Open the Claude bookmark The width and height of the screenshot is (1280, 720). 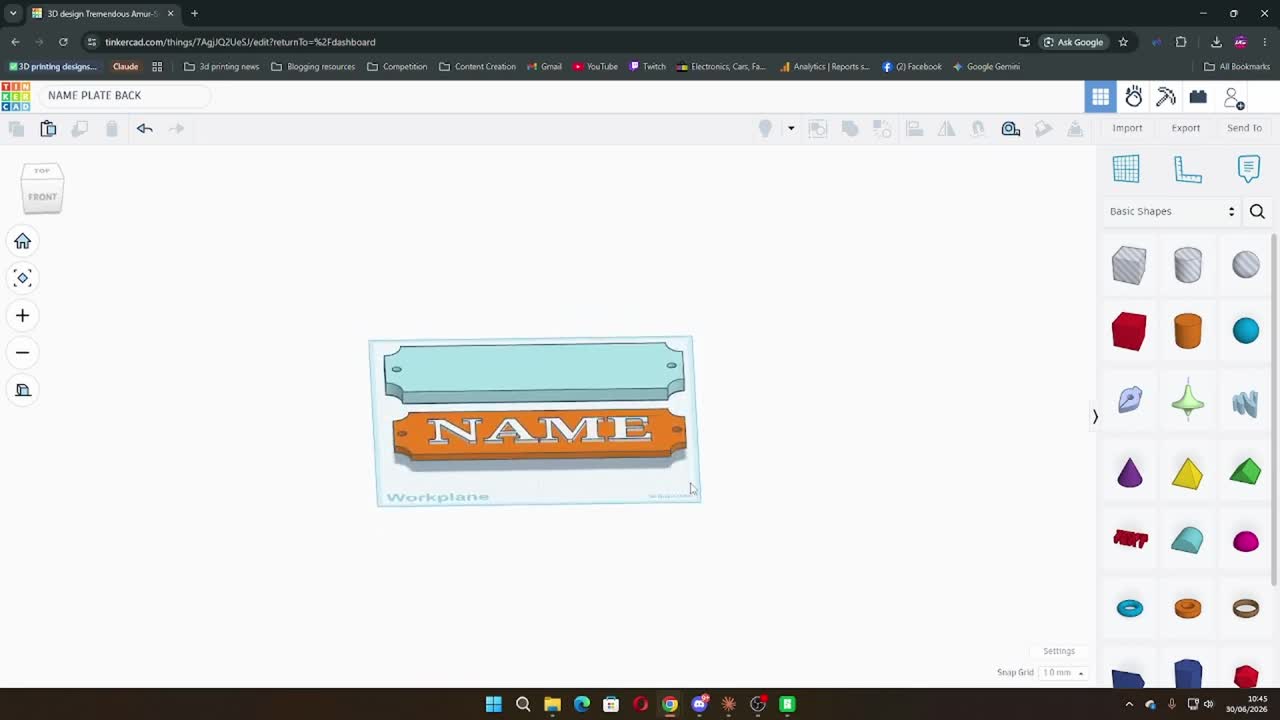[x=126, y=67]
